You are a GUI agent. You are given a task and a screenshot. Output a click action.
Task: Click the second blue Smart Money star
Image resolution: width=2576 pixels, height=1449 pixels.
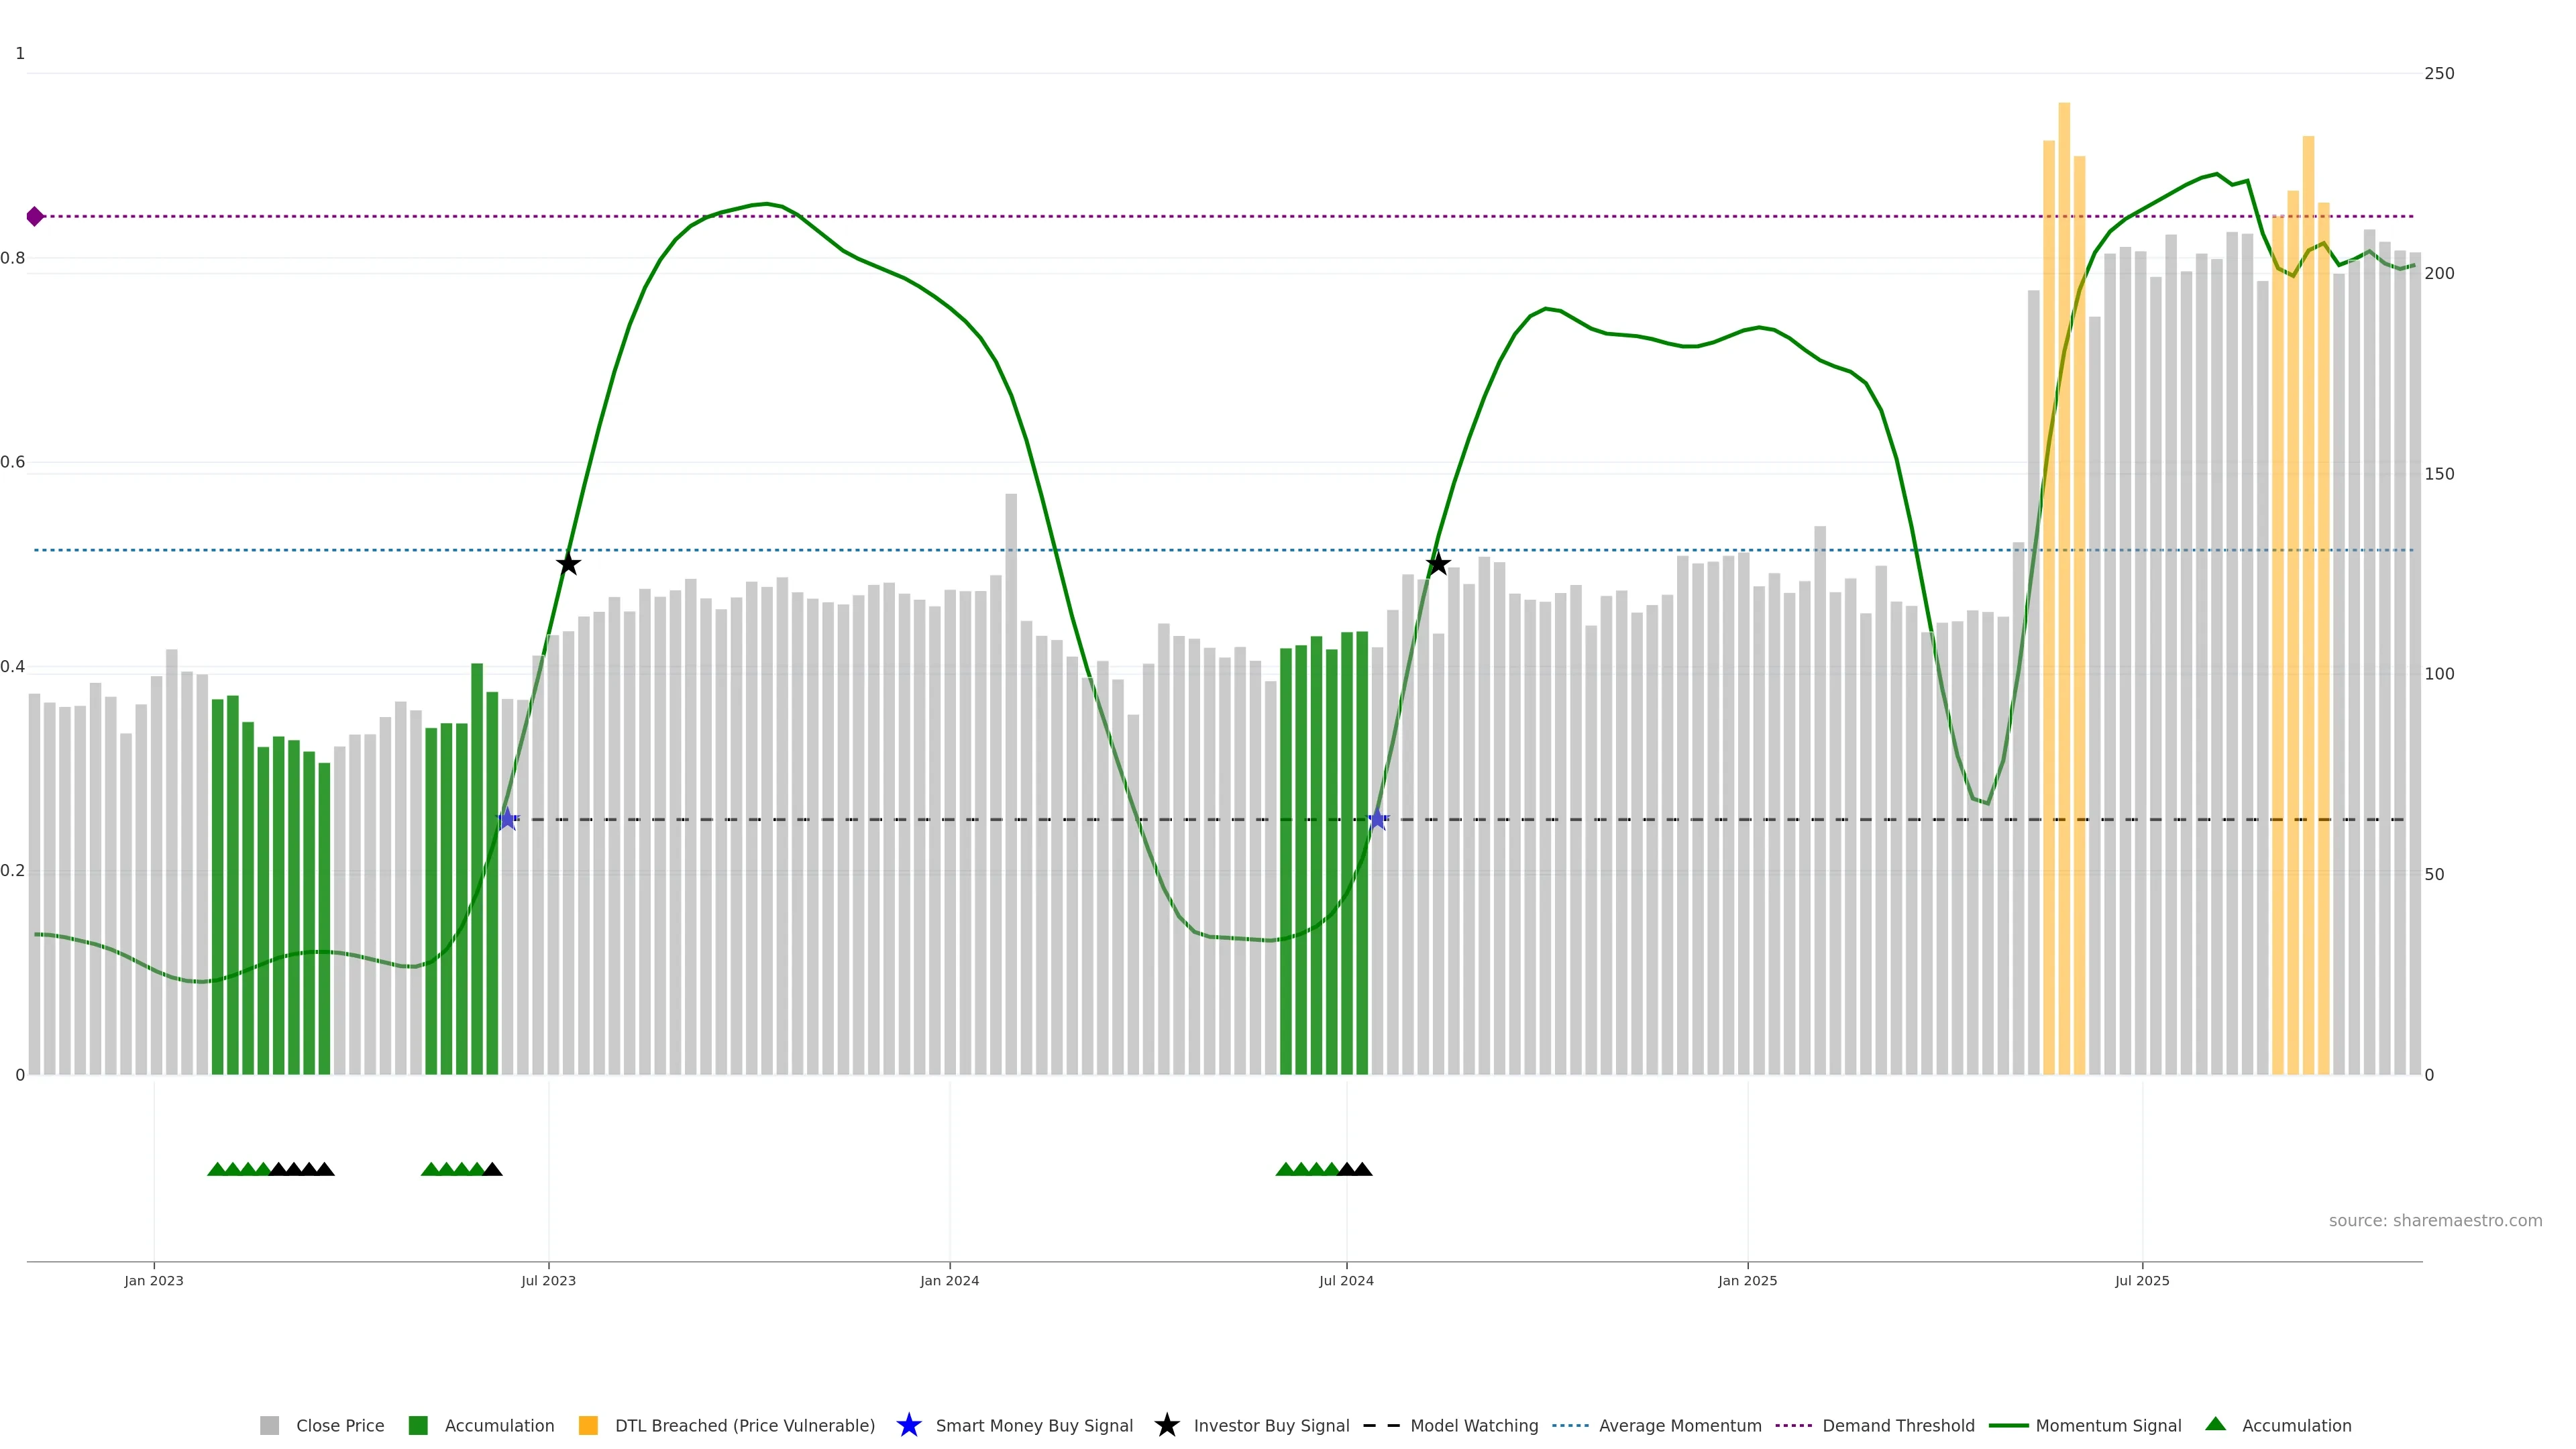coord(1377,819)
